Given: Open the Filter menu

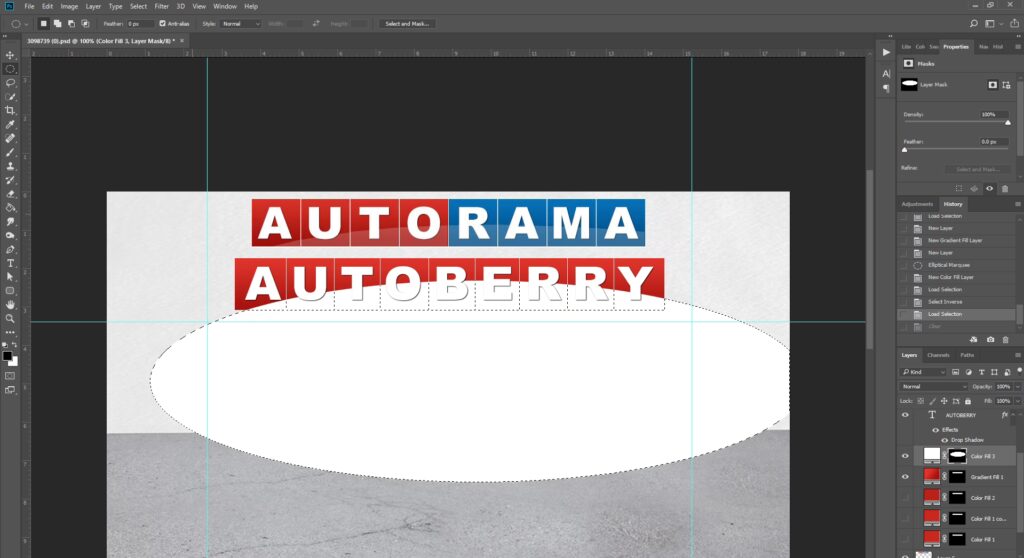Looking at the screenshot, I should coord(161,6).
